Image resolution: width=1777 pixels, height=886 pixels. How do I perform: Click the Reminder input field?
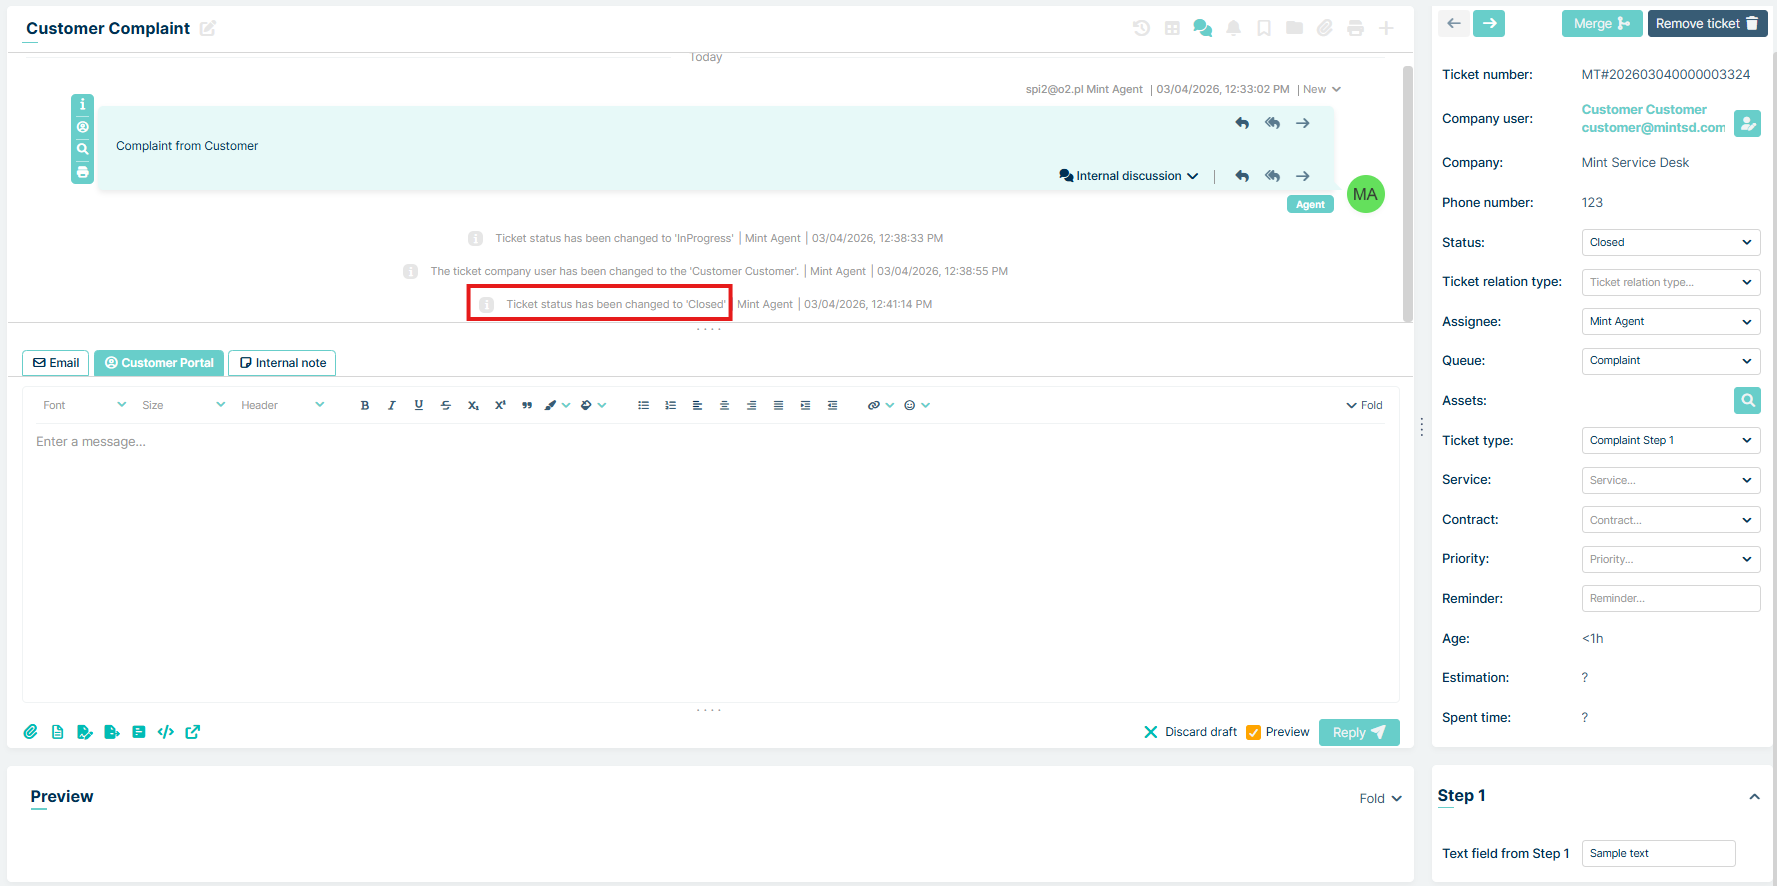[1670, 599]
